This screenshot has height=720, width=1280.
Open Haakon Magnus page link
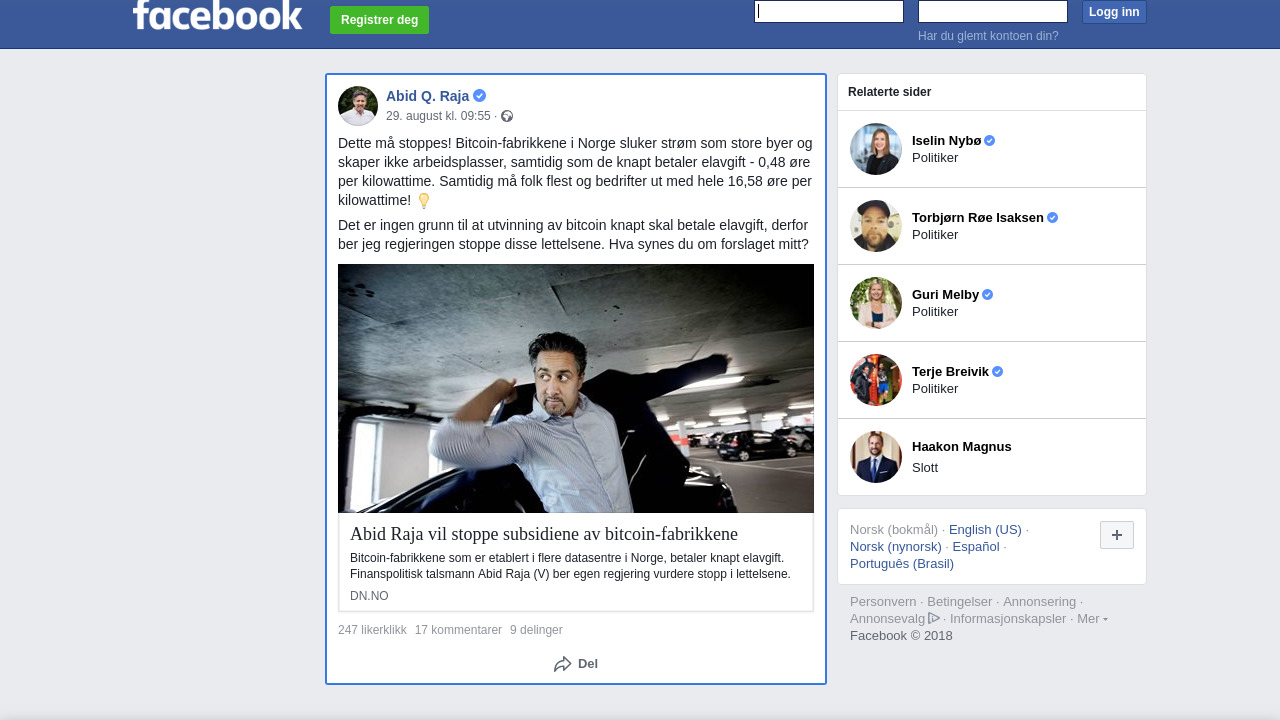point(961,447)
